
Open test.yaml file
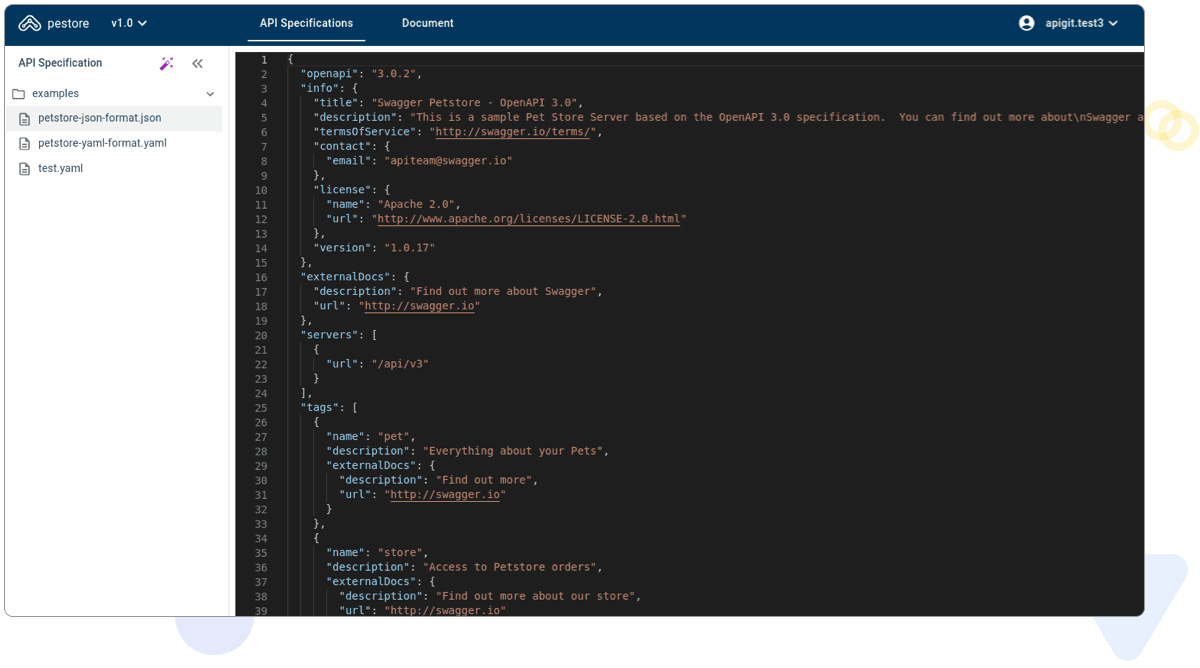(x=60, y=168)
